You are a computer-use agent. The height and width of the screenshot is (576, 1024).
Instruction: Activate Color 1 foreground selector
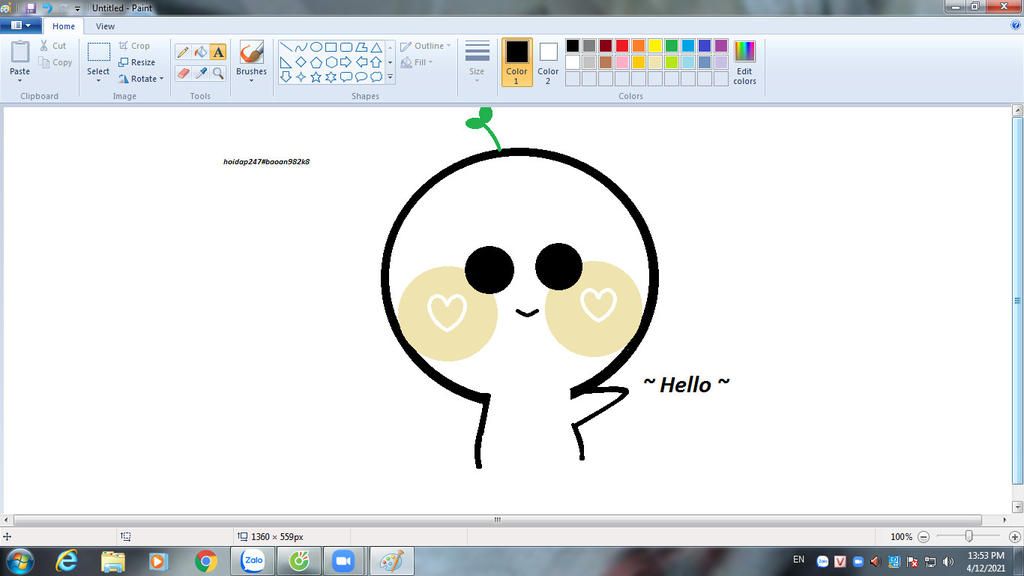(x=517, y=62)
